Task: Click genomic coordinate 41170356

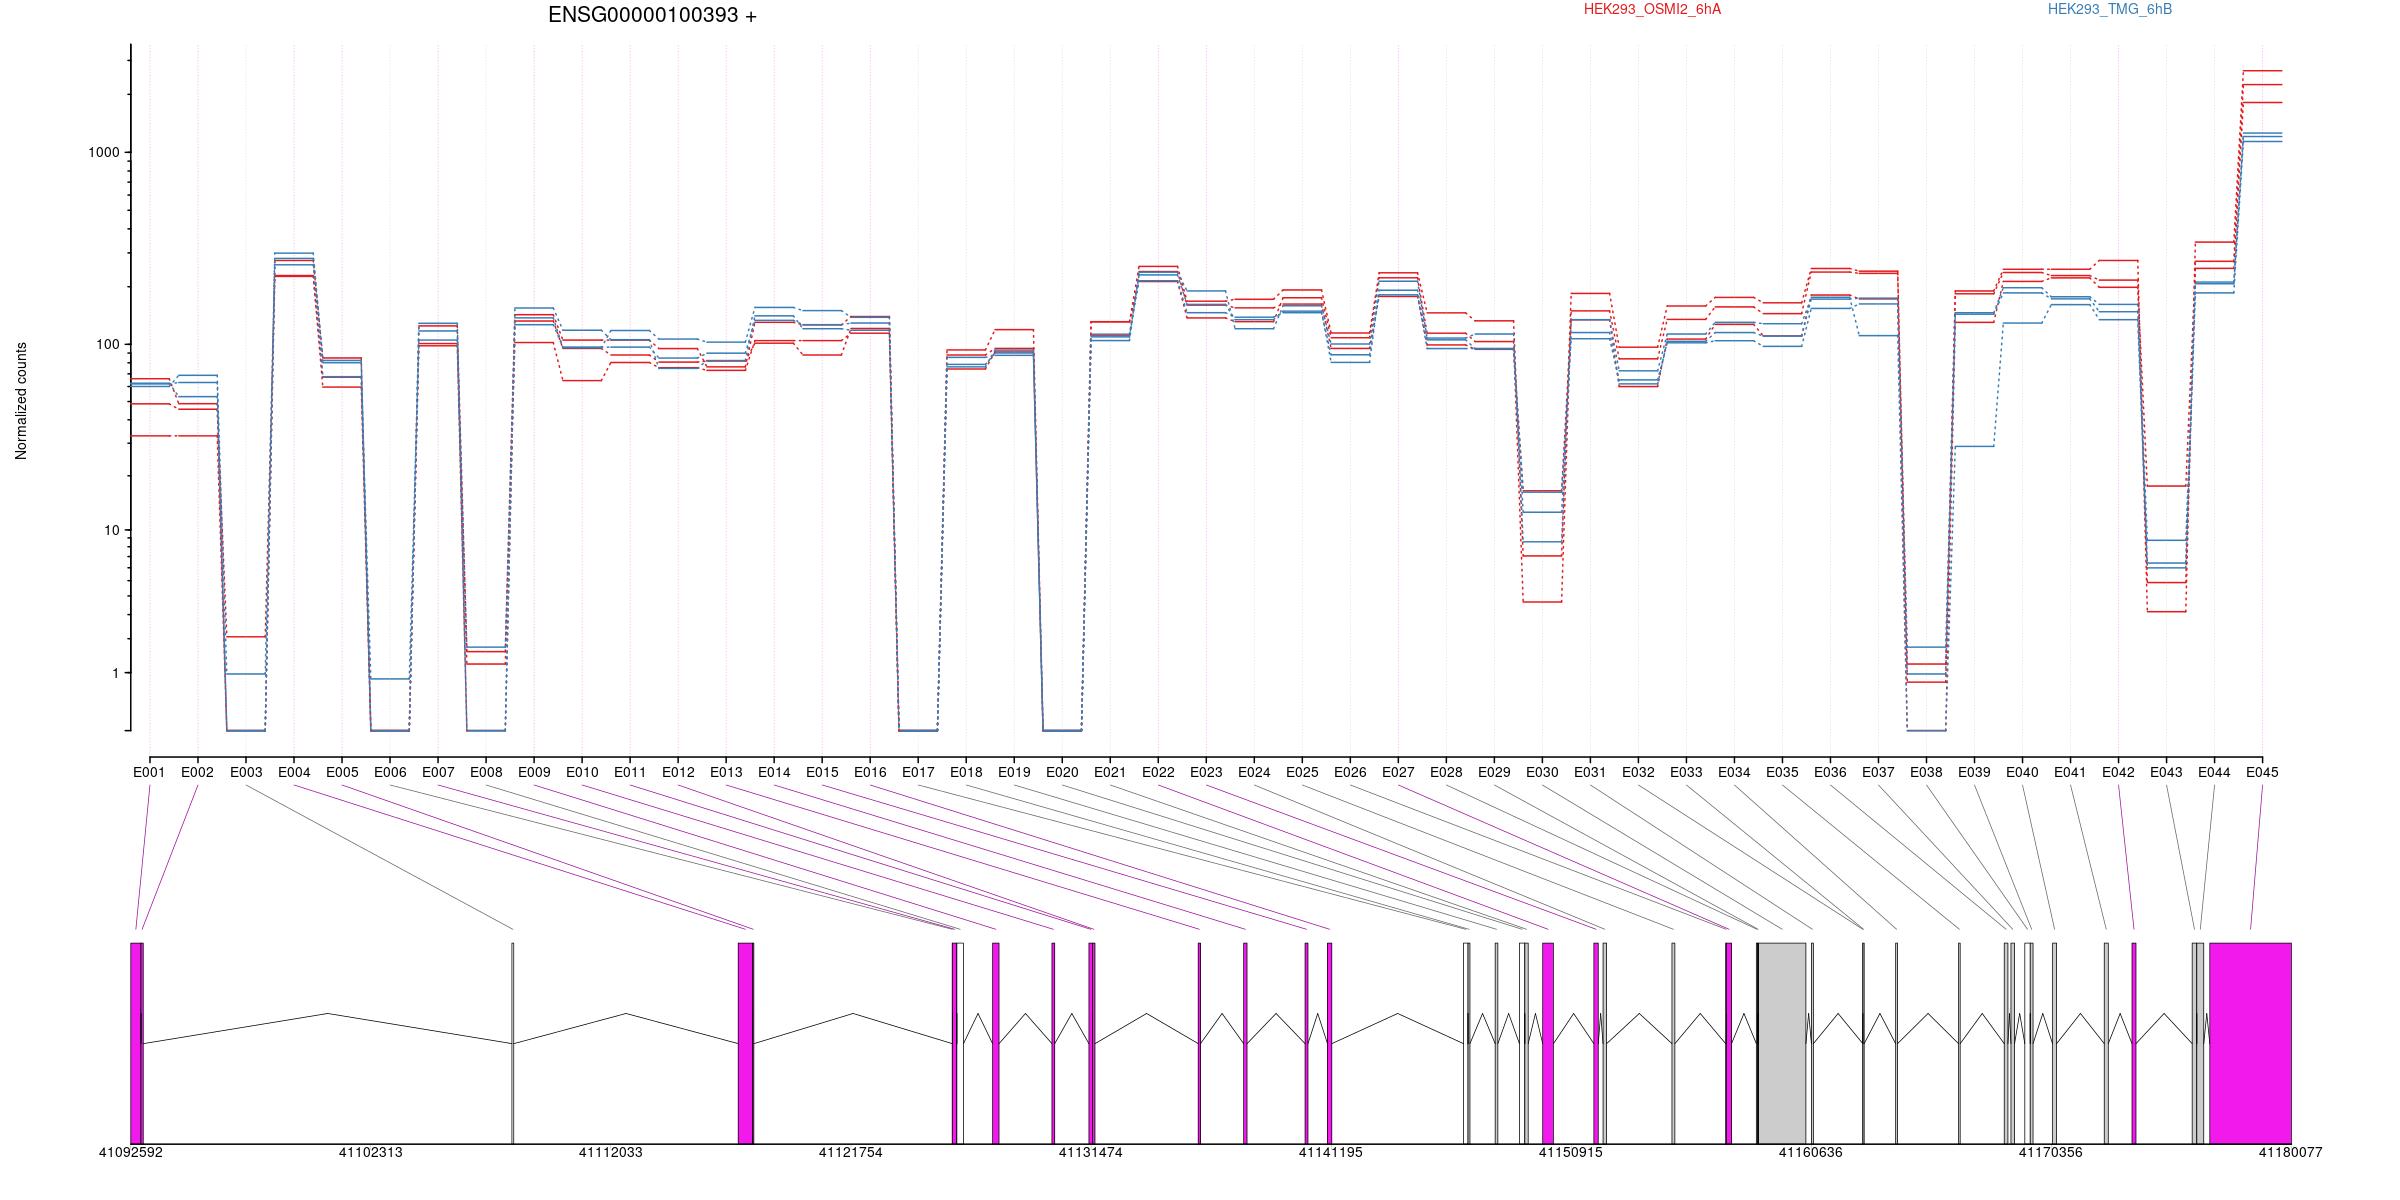Action: 2050,1152
